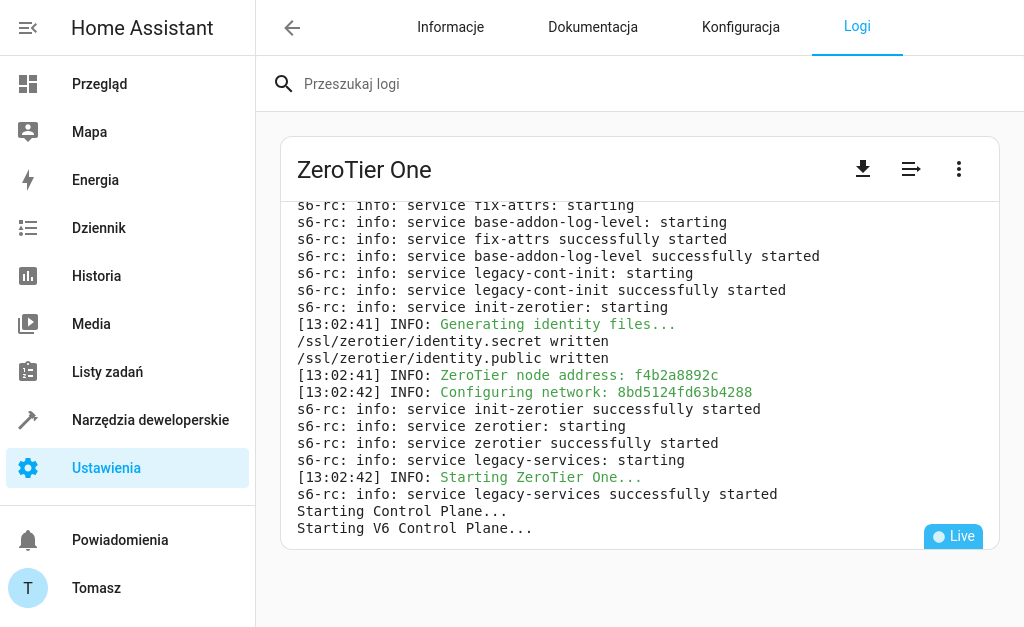Screen dimensions: 1024x627
Task: Switch to the Konfiguracja tab
Action: 741,28
